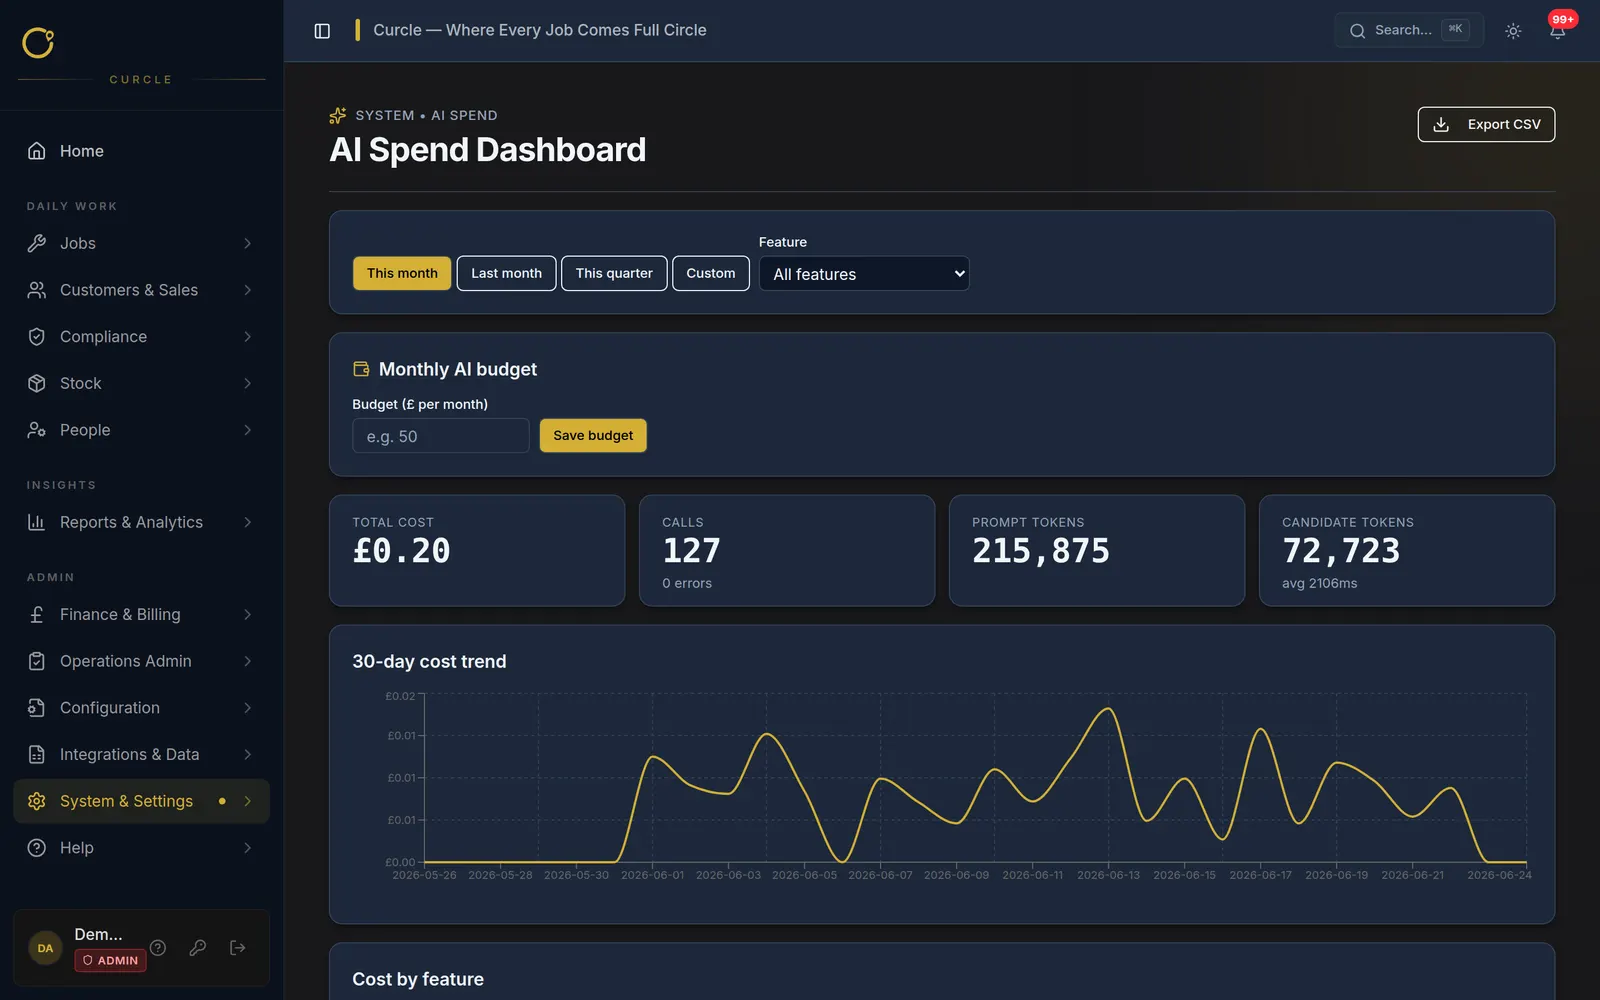The height and width of the screenshot is (1000, 1600).
Task: Click the Jobs wrench icon
Action: 37,243
